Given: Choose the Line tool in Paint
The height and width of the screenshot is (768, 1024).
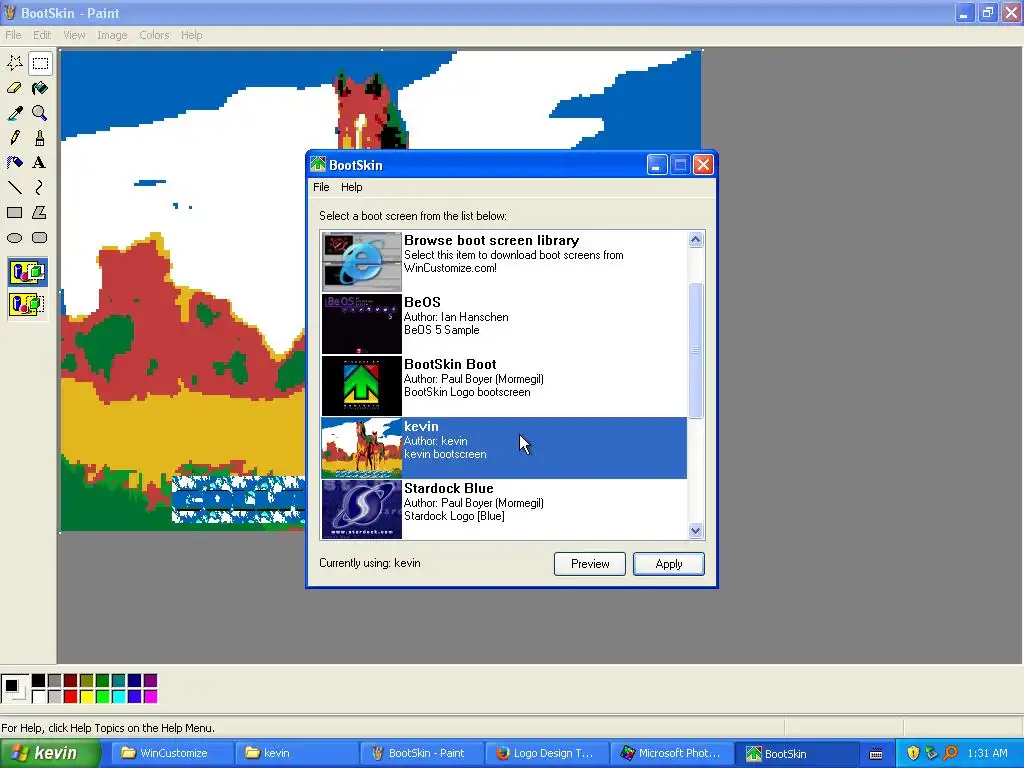Looking at the screenshot, I should point(14,187).
